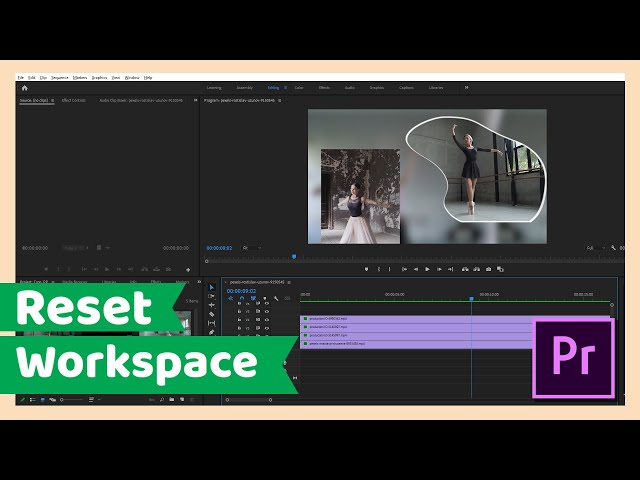
Task: Select the Pen tool in tools panel
Action: point(211,332)
